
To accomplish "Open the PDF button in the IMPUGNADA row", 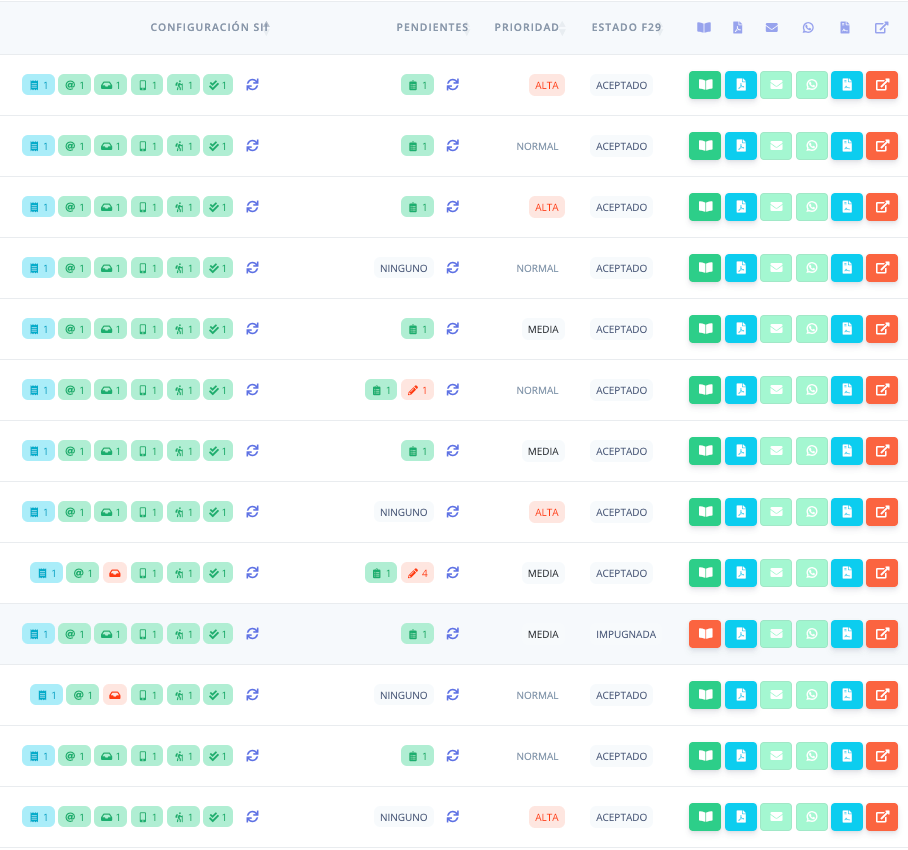I will 741,633.
